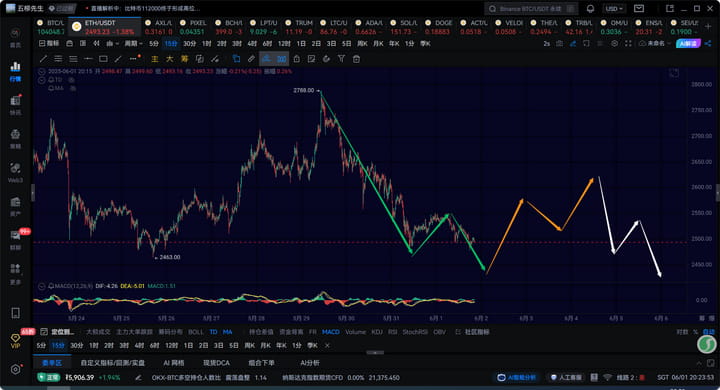720x390 pixels.
Task: Pick the trend line drawing tool
Action: point(43,59)
